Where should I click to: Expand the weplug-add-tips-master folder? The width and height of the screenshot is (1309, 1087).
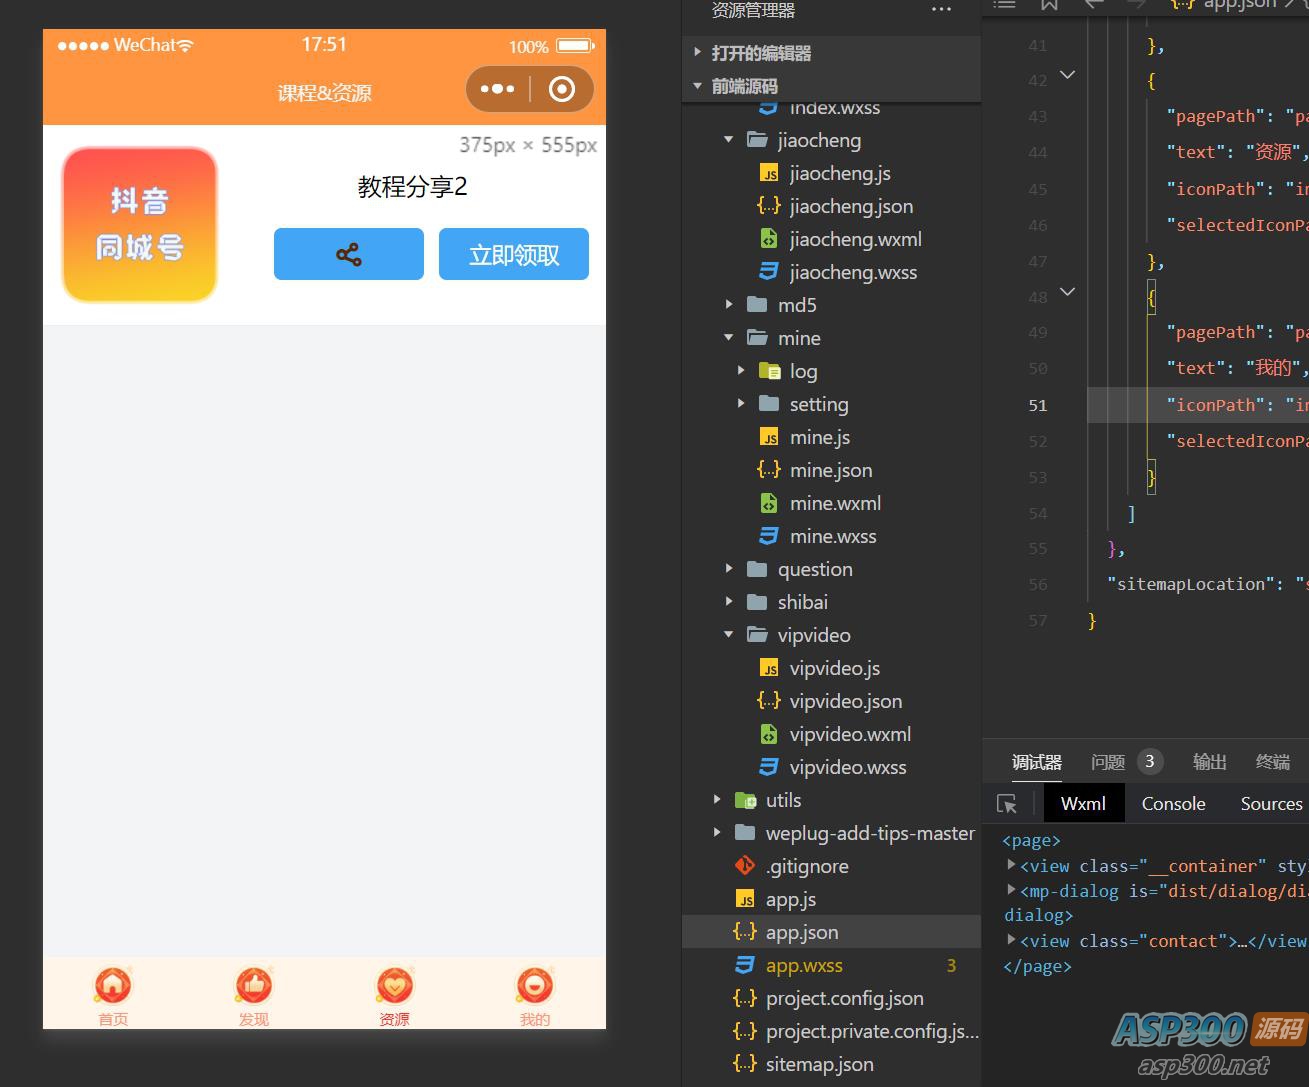717,833
